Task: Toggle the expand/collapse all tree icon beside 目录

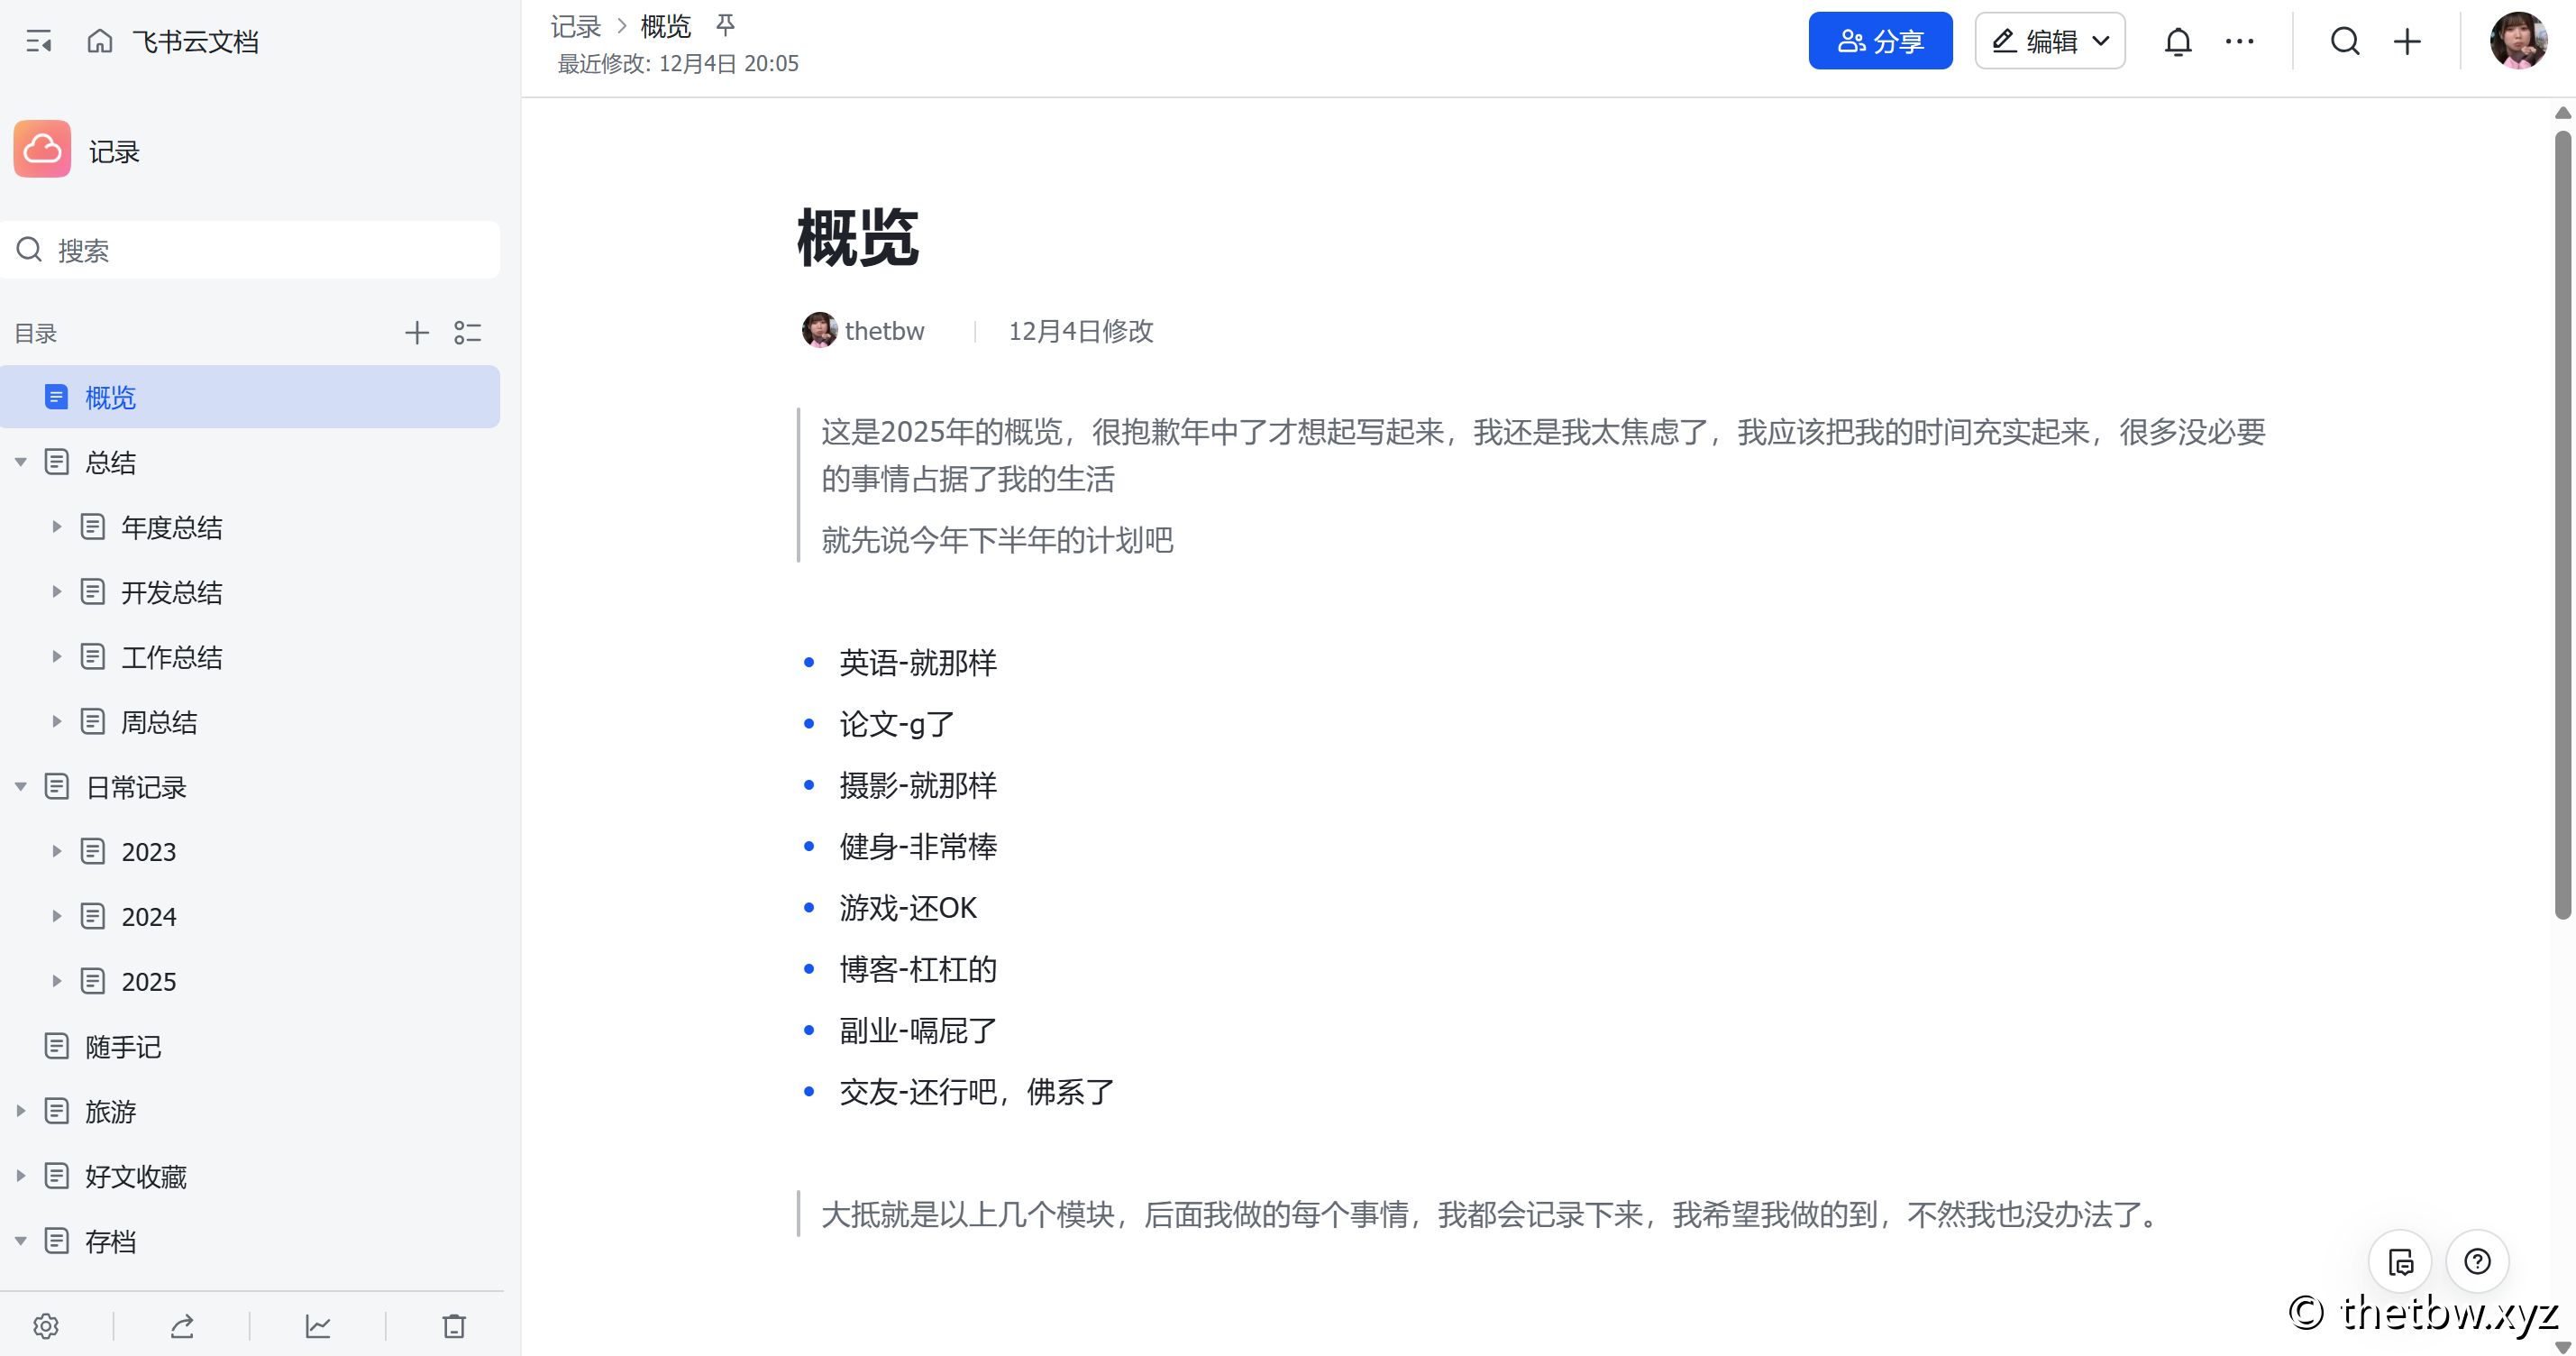Action: (x=467, y=333)
